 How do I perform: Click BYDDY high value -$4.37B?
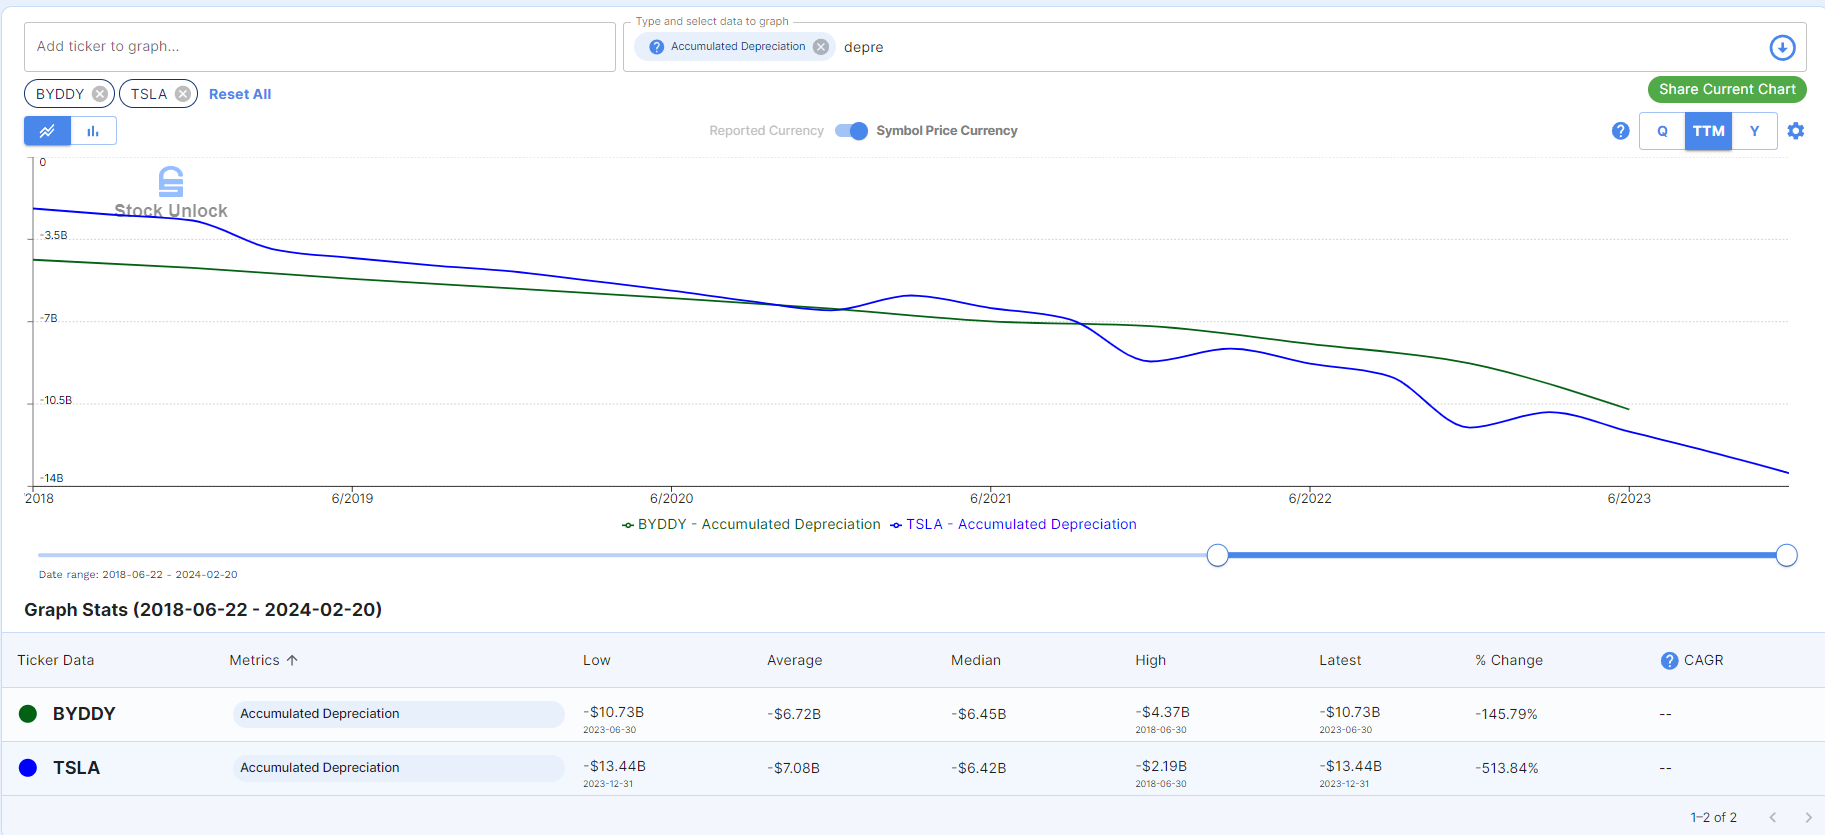pyautogui.click(x=1163, y=712)
